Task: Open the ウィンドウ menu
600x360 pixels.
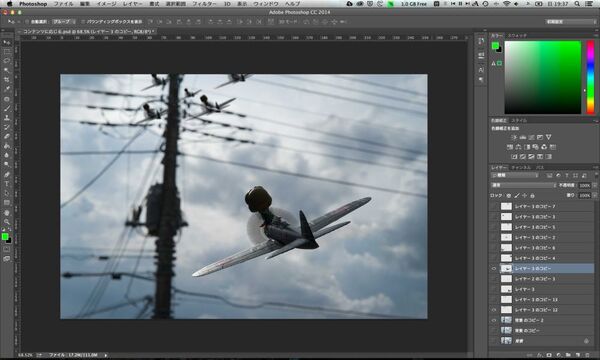Action: [x=266, y=4]
